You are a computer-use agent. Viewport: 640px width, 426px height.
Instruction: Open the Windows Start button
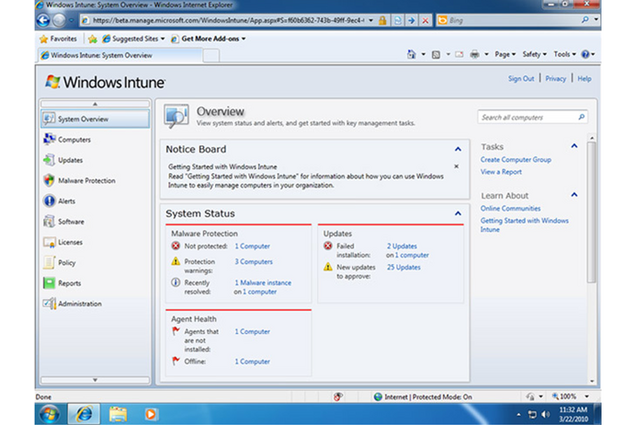coord(50,414)
